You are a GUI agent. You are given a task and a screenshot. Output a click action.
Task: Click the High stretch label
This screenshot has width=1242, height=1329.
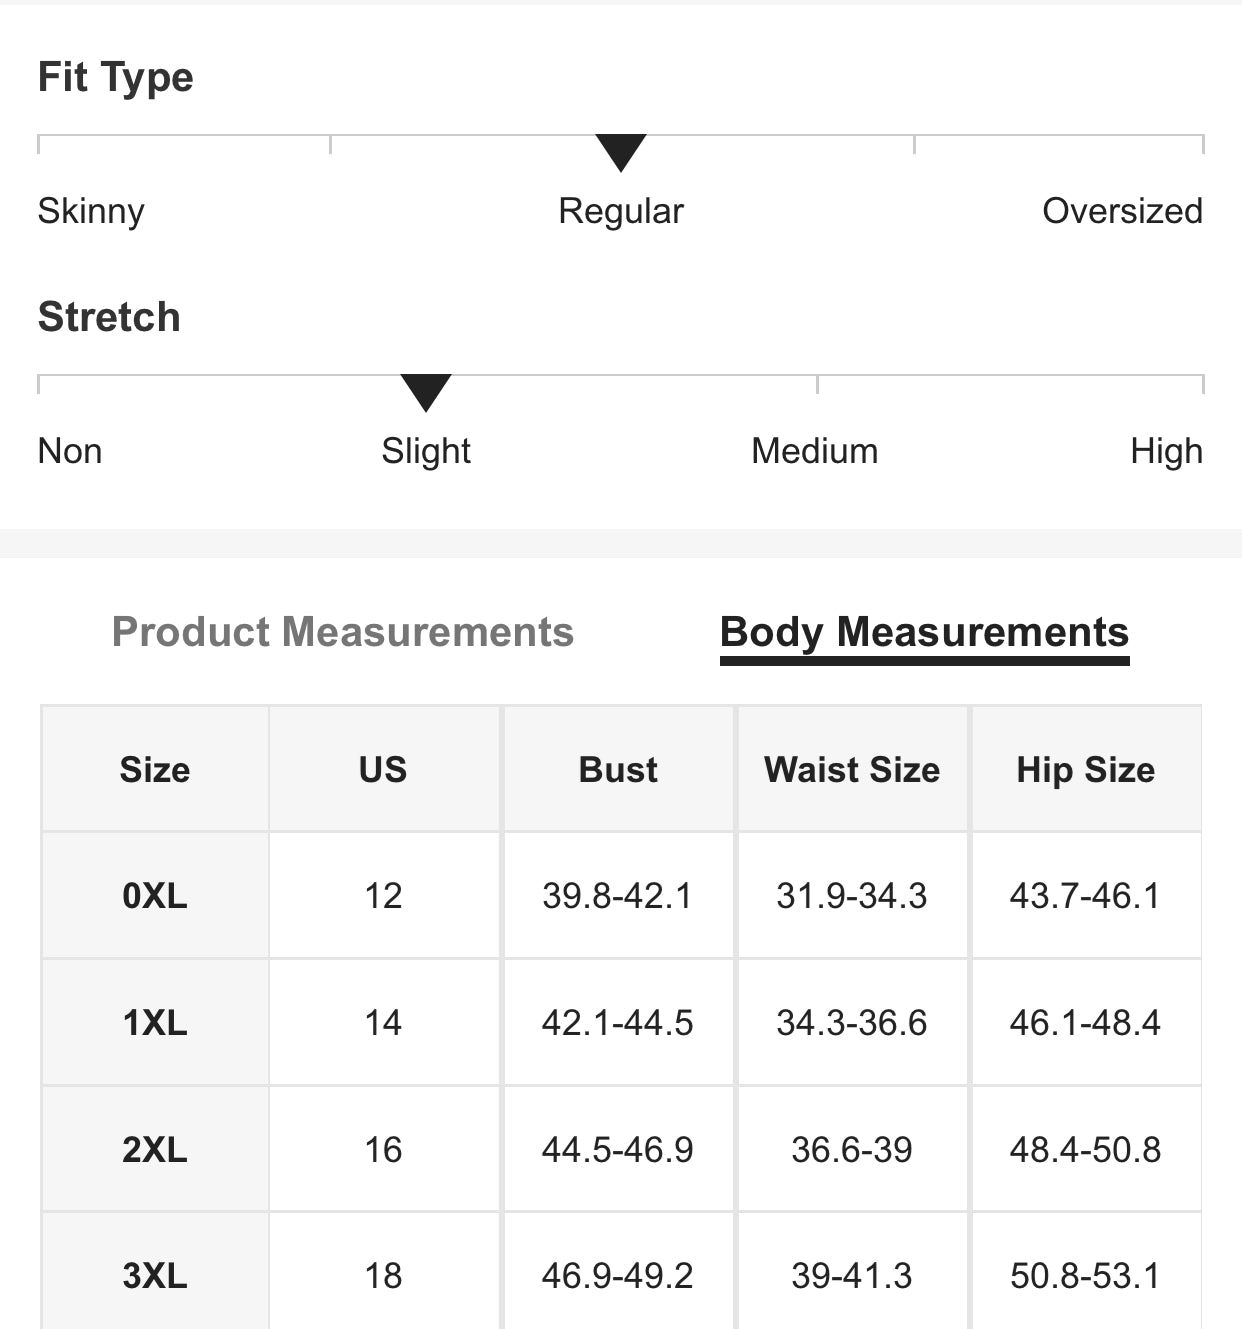click(1166, 451)
